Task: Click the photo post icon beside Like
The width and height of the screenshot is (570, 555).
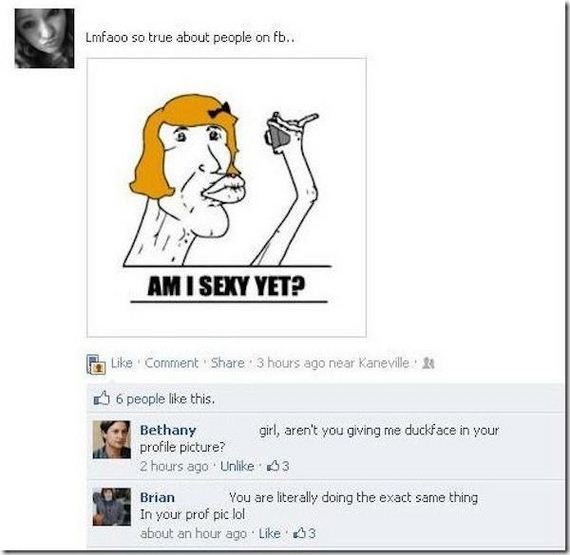Action: 96,364
